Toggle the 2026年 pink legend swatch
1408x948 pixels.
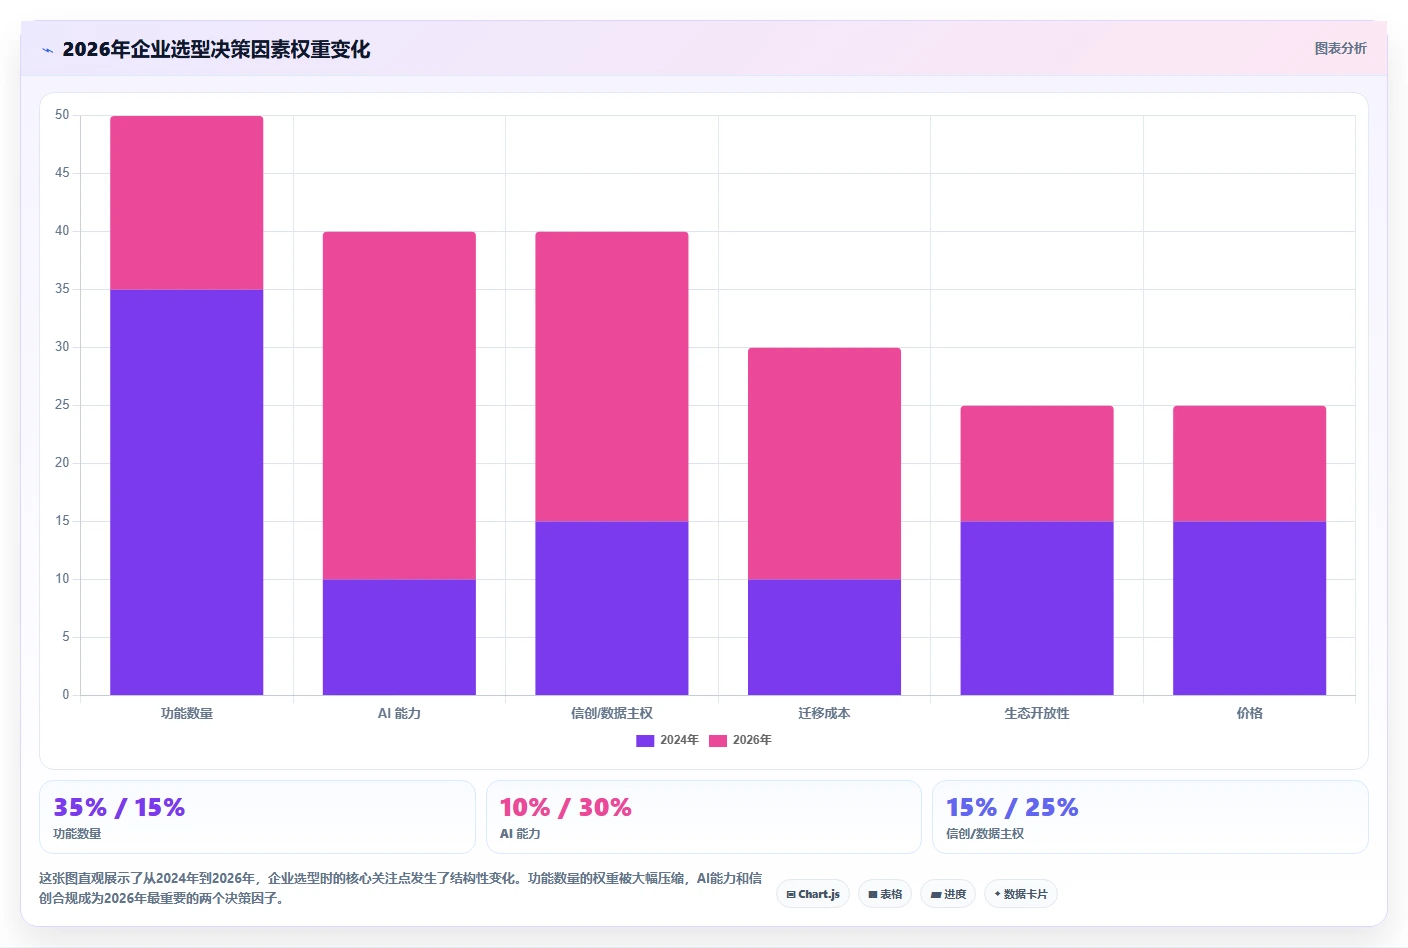point(718,741)
